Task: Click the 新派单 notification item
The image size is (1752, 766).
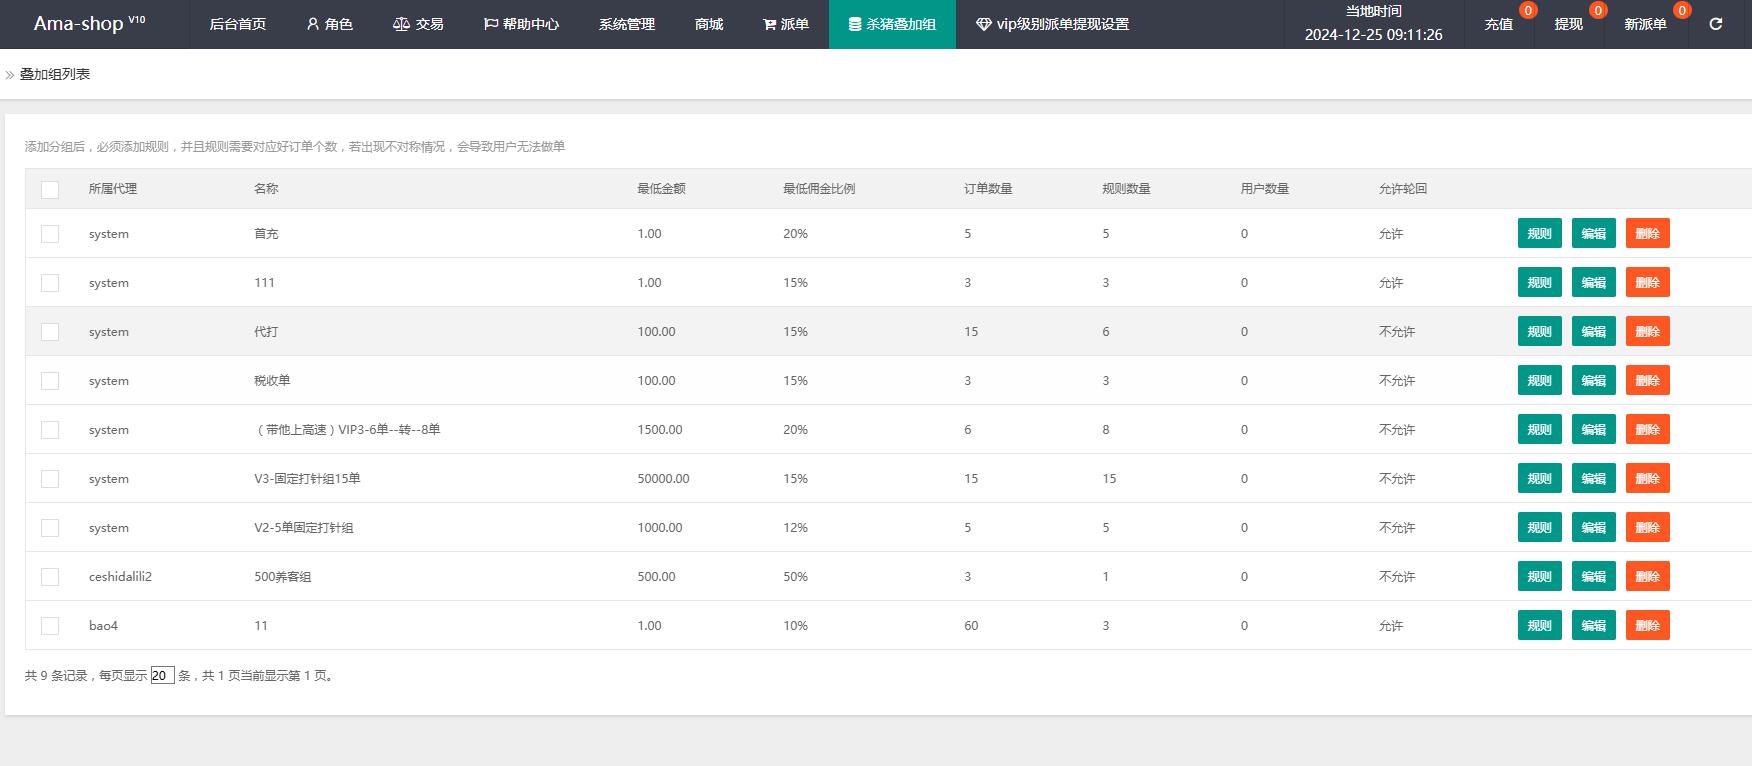Action: 1646,24
